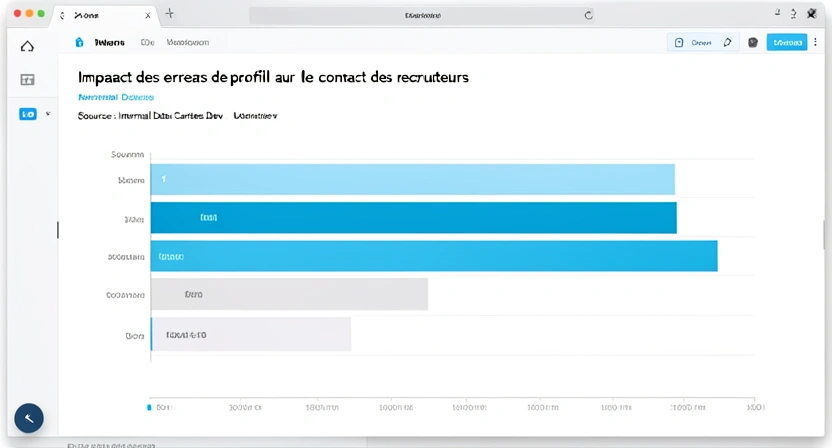Click the dark round avatar icon
This screenshot has height=448, width=832.
point(752,42)
